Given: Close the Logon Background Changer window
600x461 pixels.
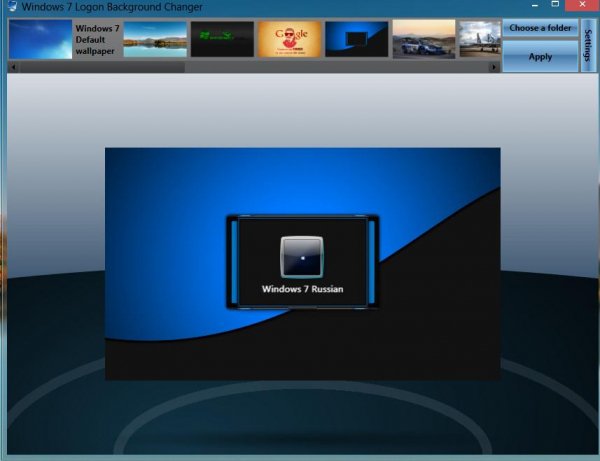Looking at the screenshot, I should click(x=582, y=5).
